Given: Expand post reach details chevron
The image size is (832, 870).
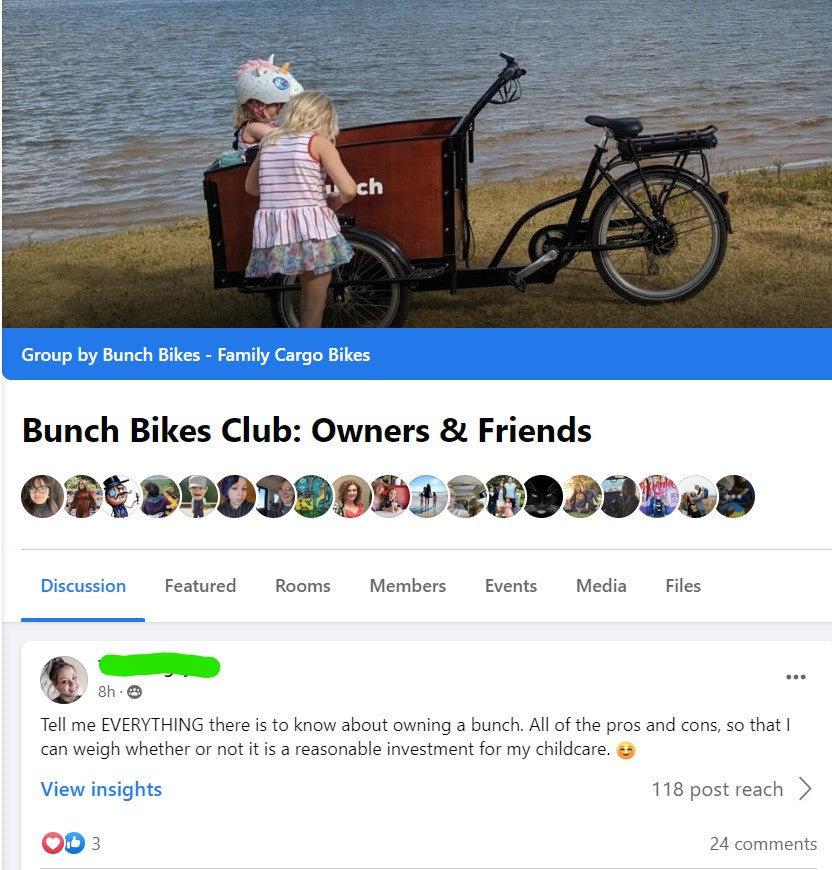Looking at the screenshot, I should (805, 788).
